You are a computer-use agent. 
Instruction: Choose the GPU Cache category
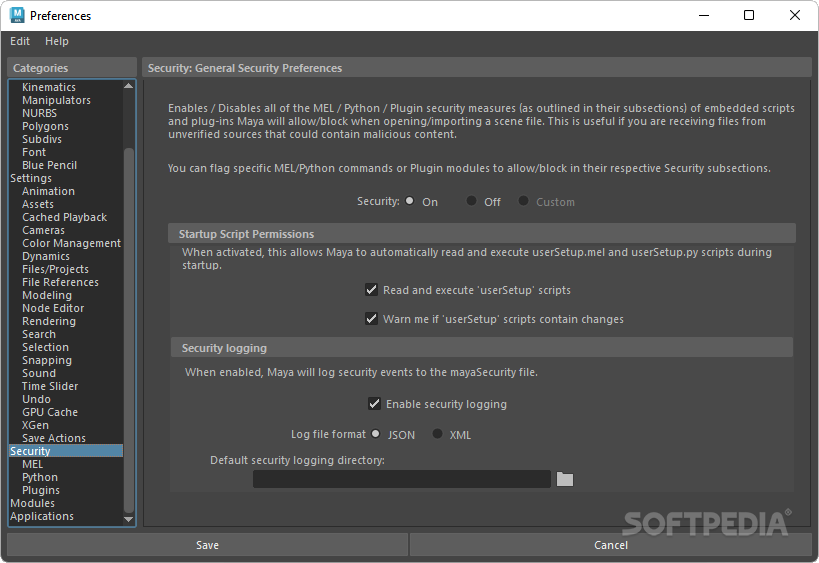pyautogui.click(x=50, y=412)
